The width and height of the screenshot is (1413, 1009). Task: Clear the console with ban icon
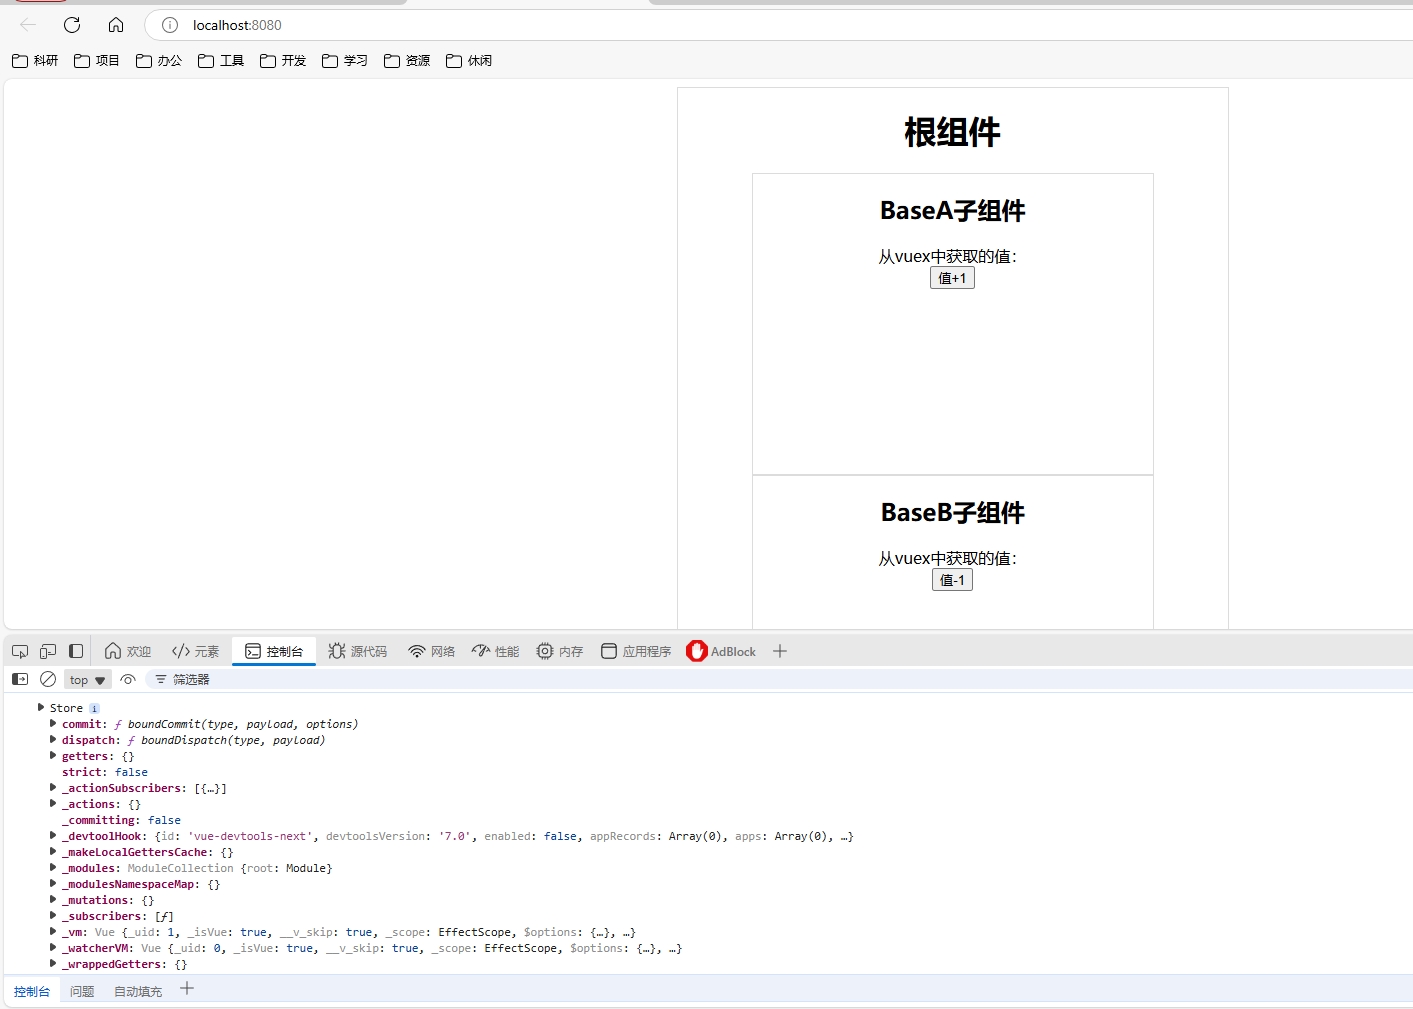tap(48, 679)
